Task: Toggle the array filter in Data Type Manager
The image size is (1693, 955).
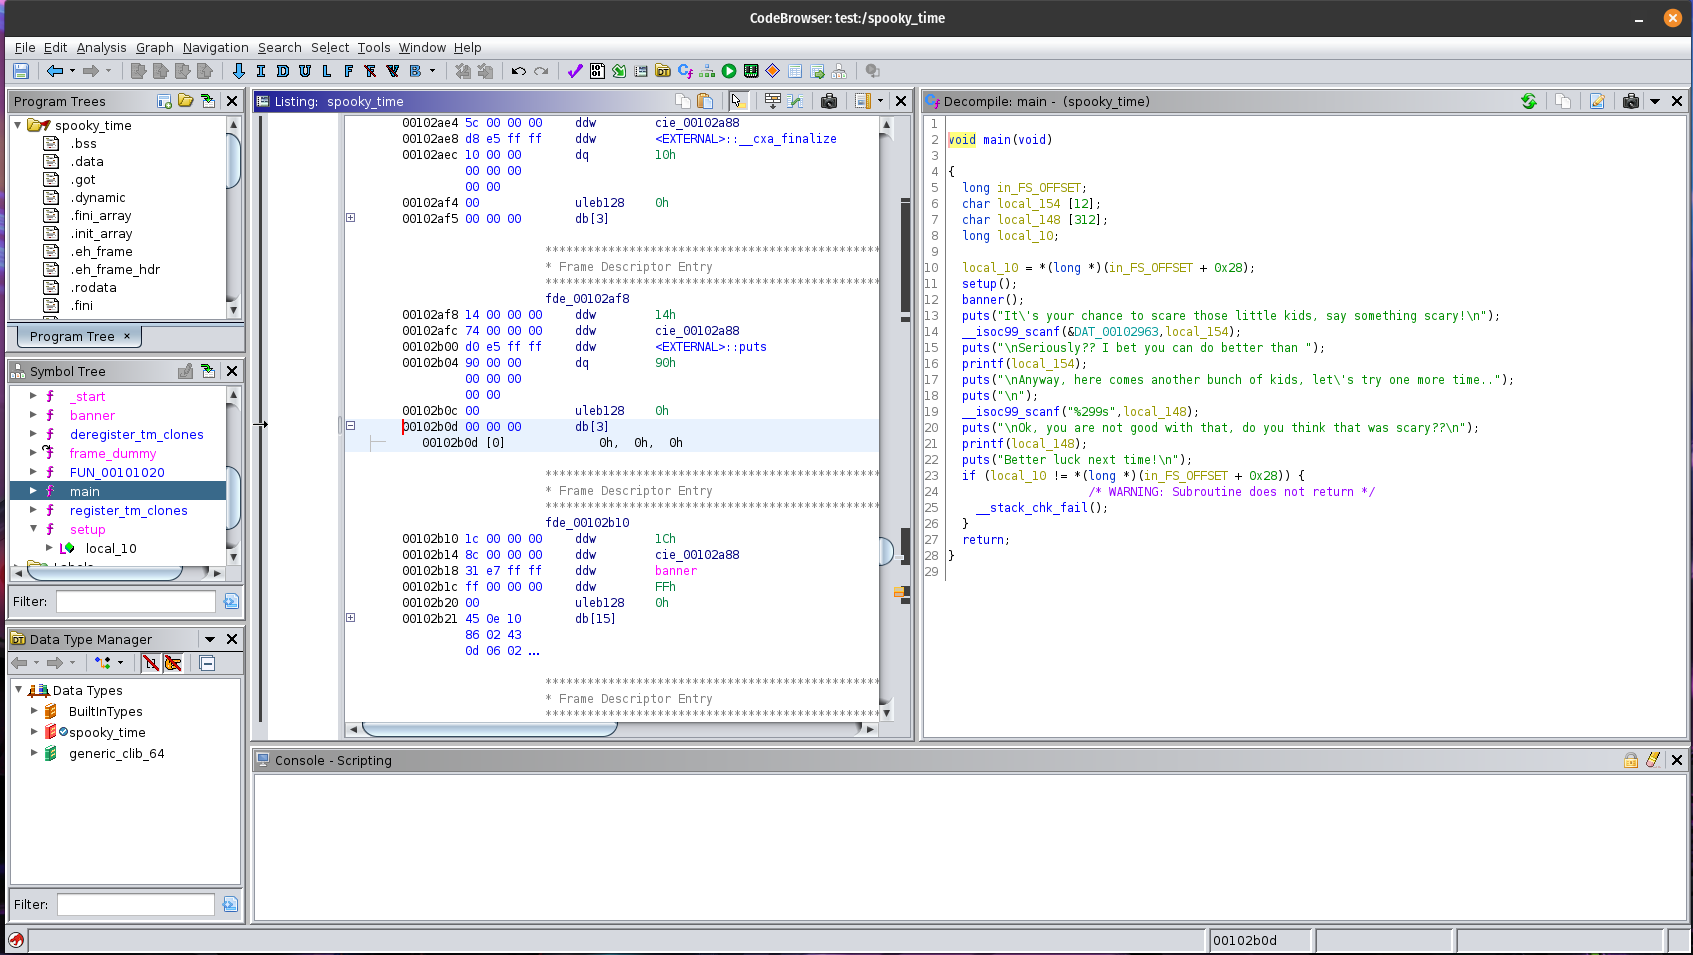Action: coord(151,663)
